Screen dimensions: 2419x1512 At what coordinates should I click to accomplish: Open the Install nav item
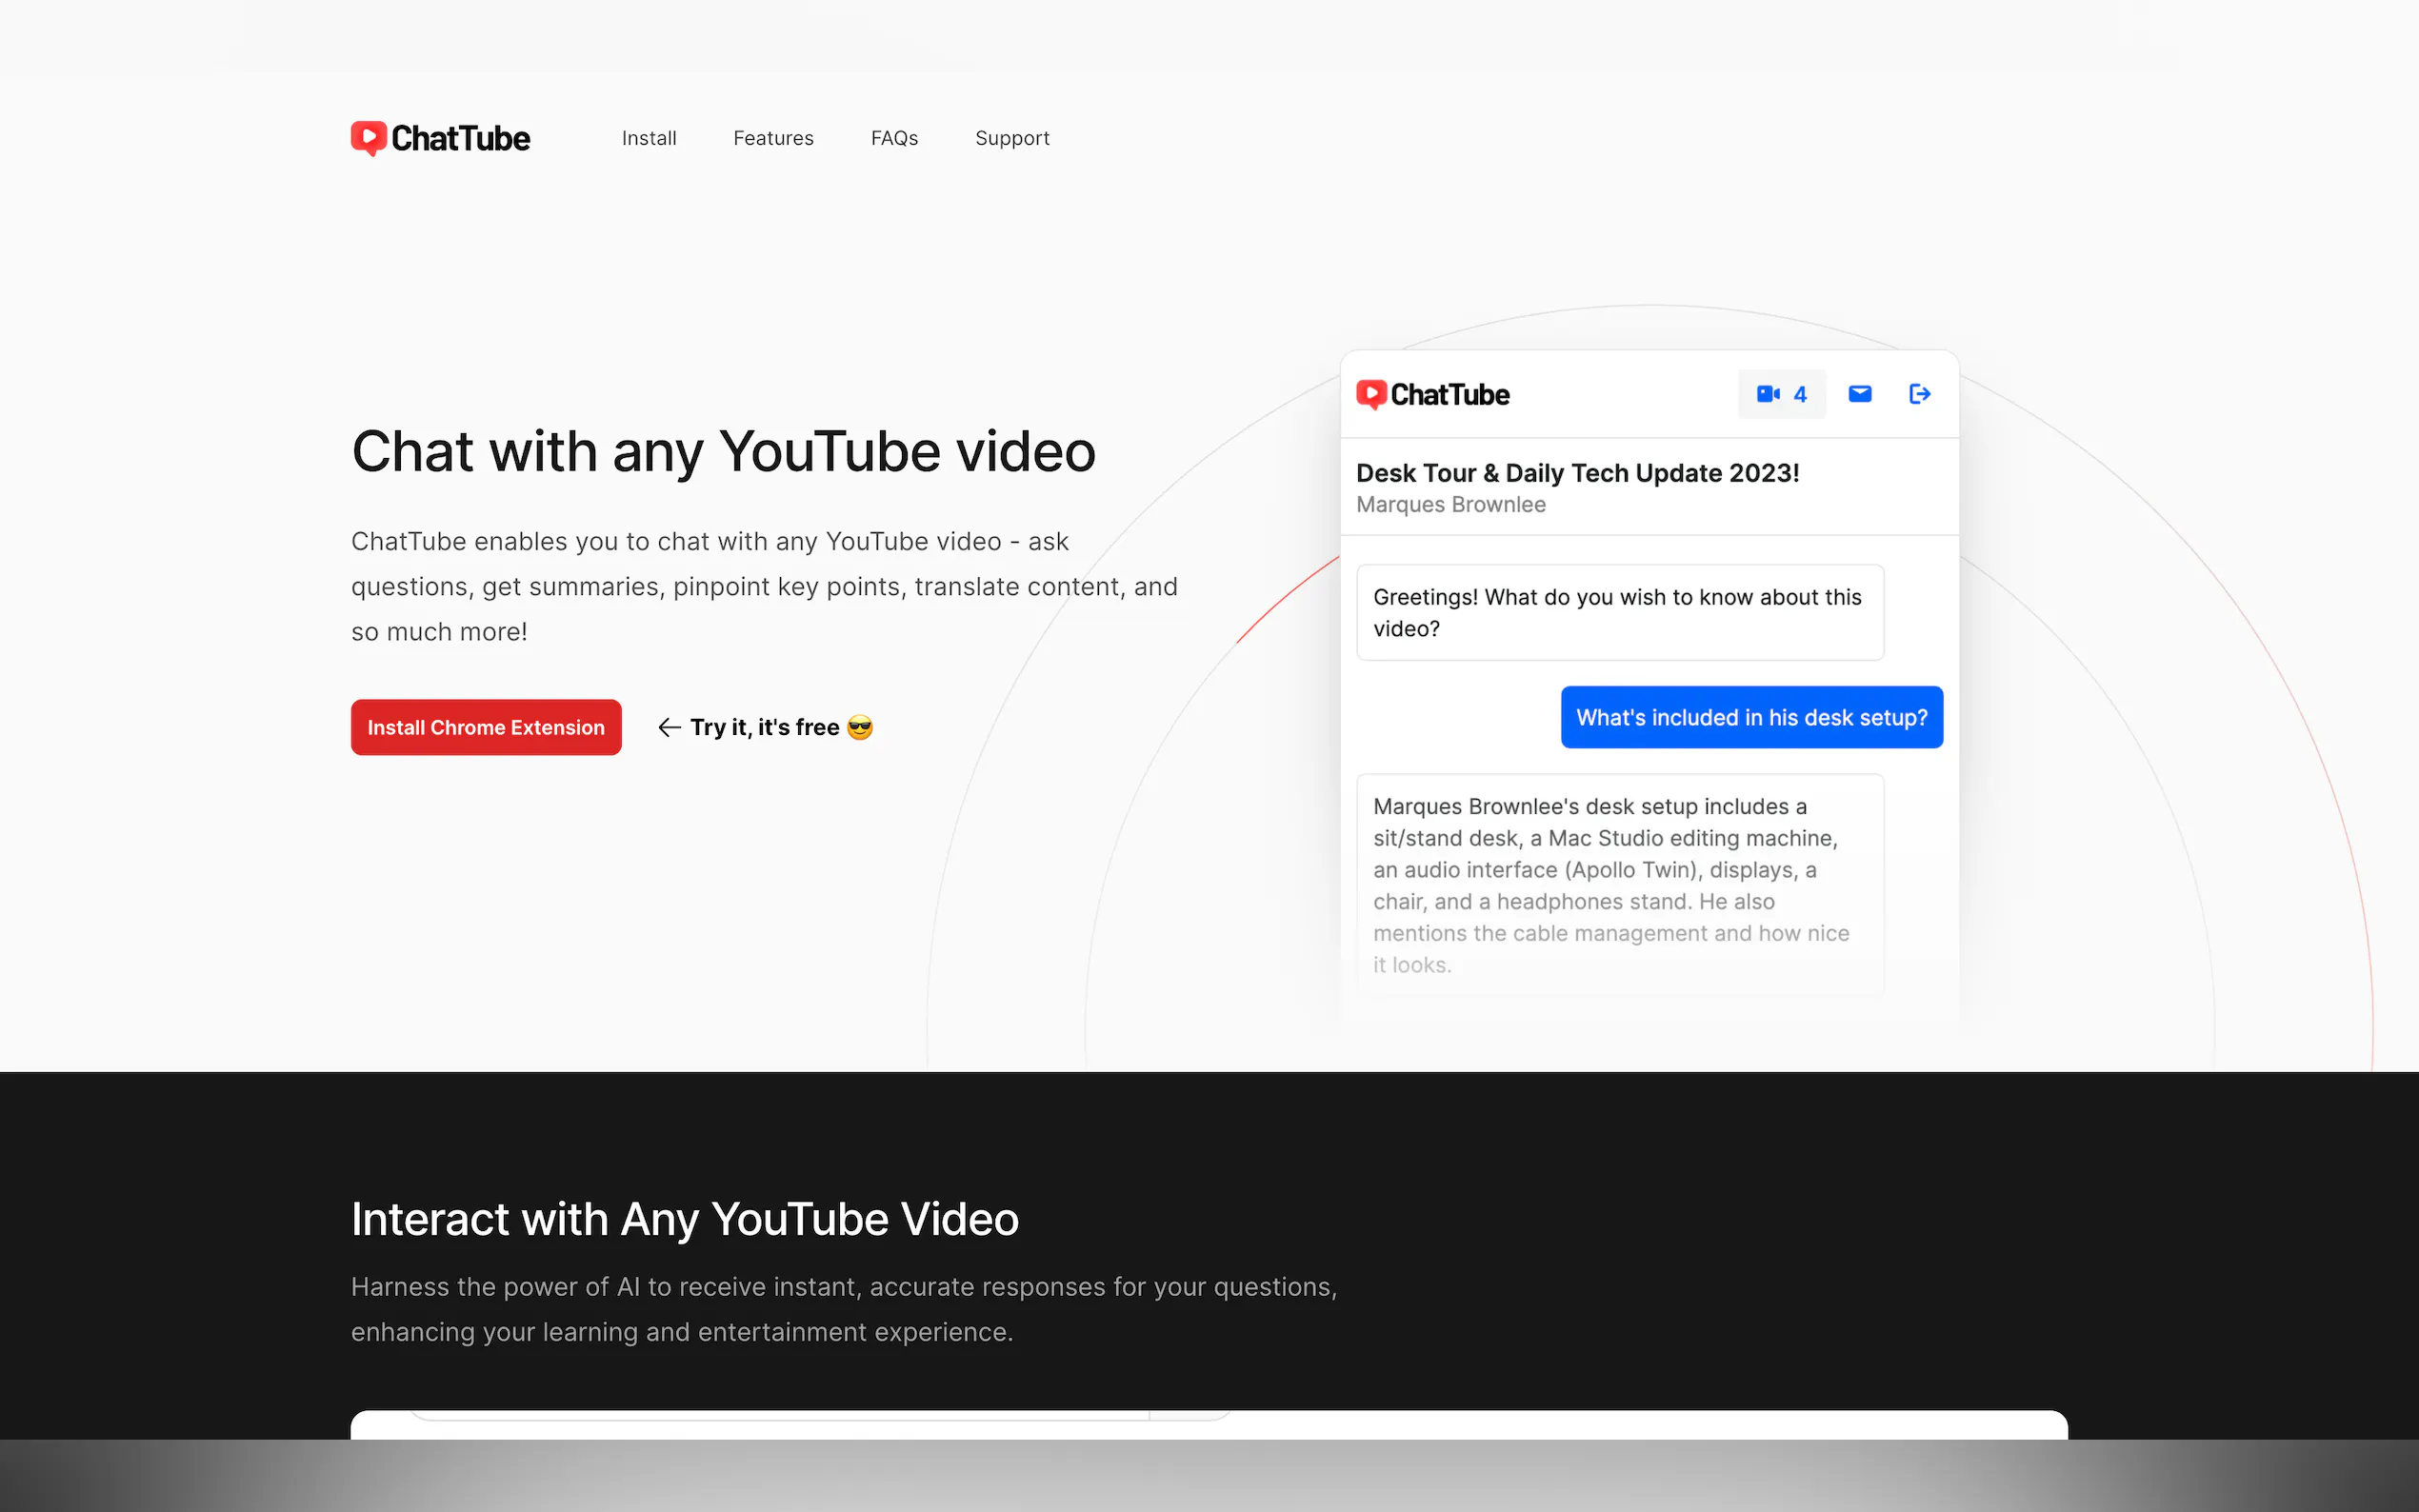click(648, 138)
